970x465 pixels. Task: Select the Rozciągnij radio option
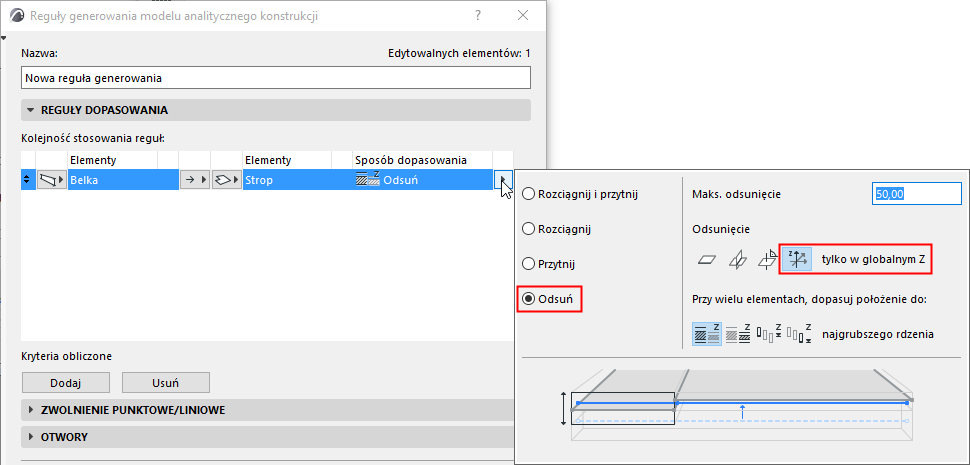point(557,229)
